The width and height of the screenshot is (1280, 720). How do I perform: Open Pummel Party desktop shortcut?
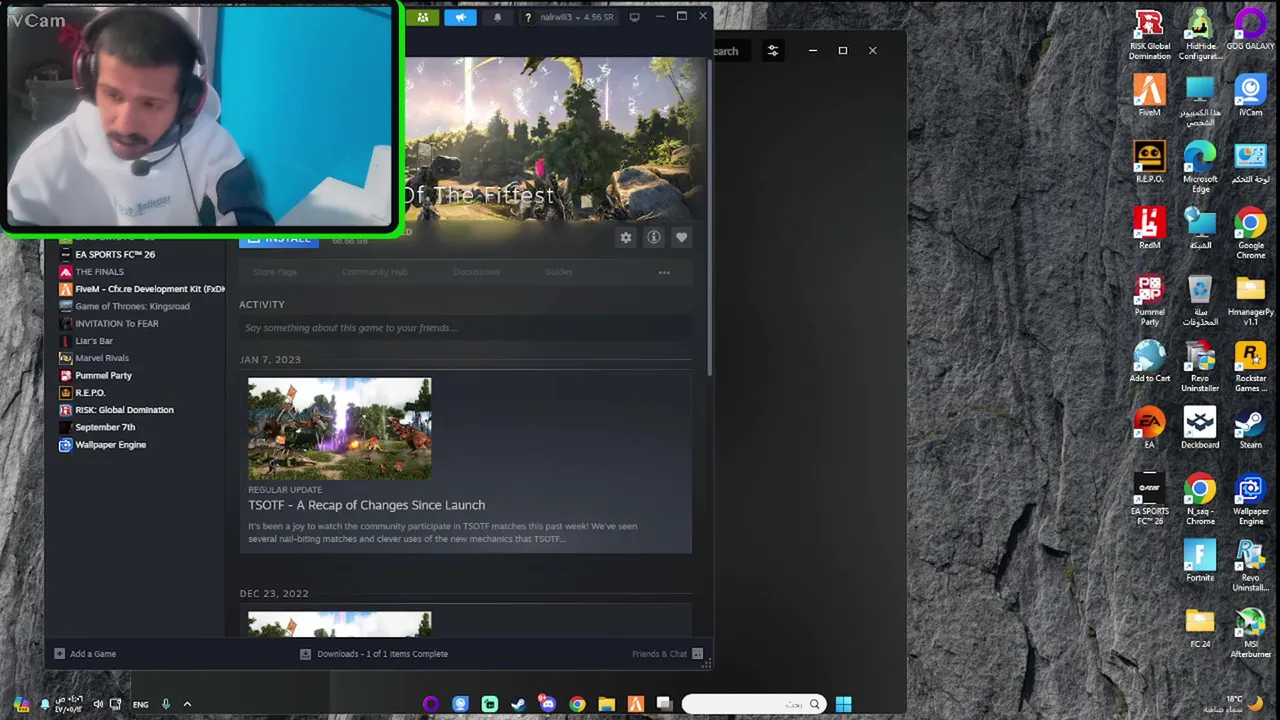click(1149, 300)
